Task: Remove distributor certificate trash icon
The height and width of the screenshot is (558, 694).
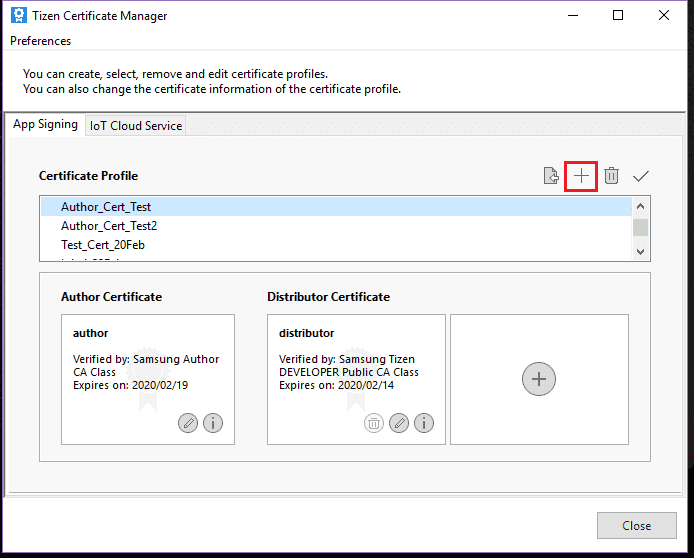Action: click(374, 423)
